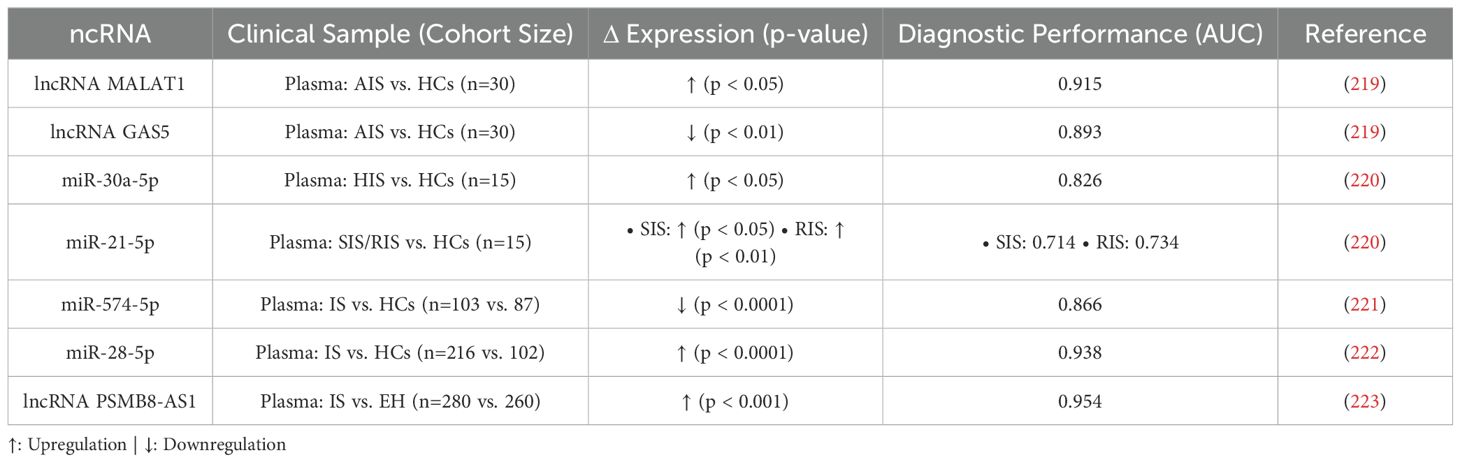Select the lncRNA PSMB8-AS1 cell
1460x462 pixels.
[x=110, y=401]
